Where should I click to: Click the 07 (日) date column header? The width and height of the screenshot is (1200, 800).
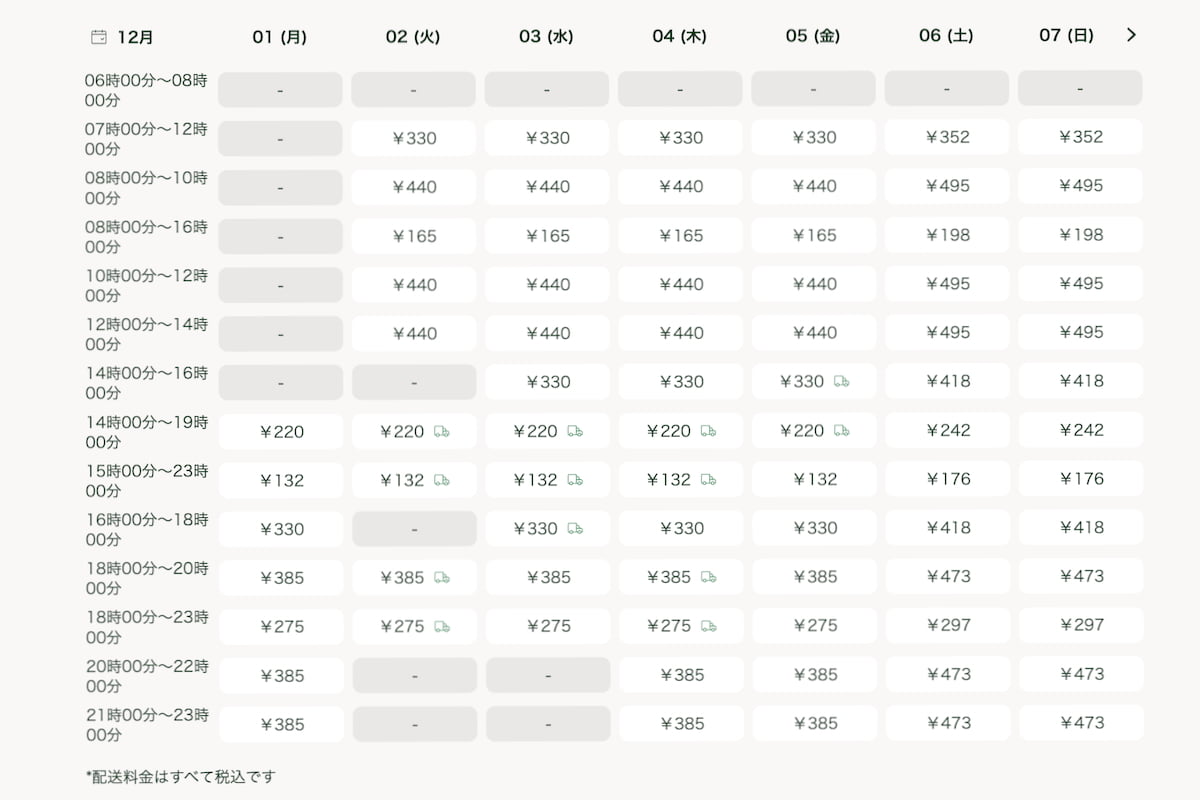click(x=1066, y=36)
